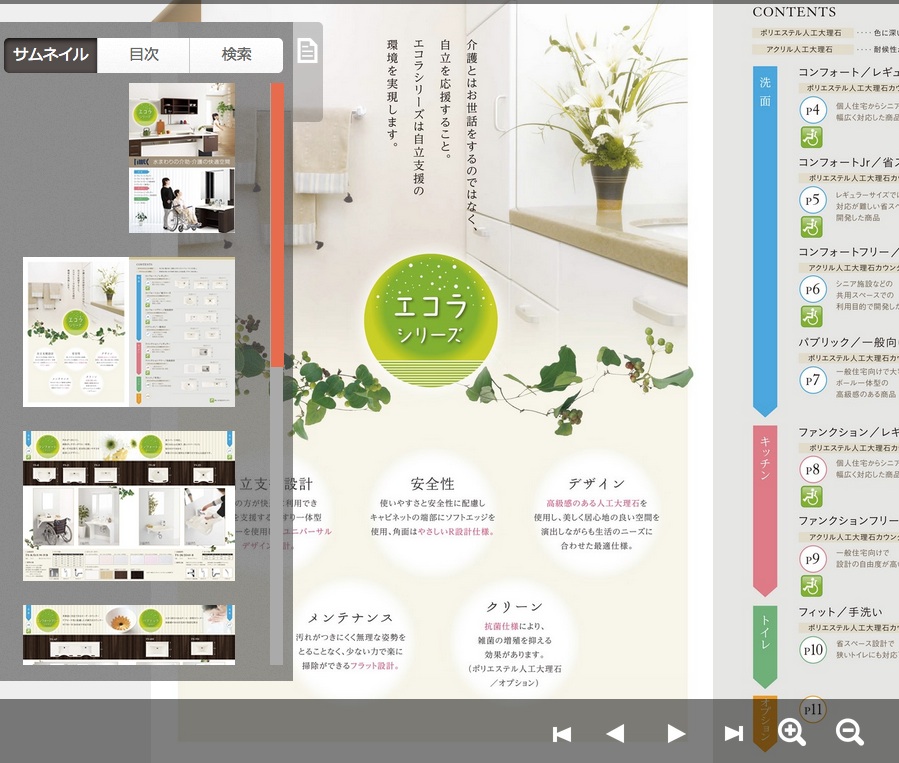Click the pink 抗菌仕様 text
Screen dimensions: 899x763
[501, 626]
